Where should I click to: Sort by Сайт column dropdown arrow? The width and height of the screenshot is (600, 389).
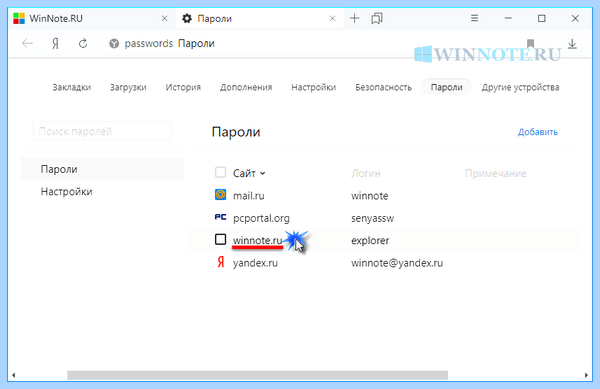[x=262, y=174]
